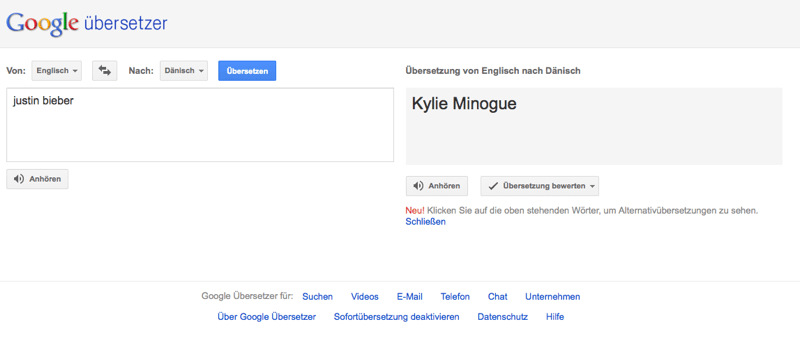Swap source and target languages
This screenshot has width=800, height=361.
point(105,71)
